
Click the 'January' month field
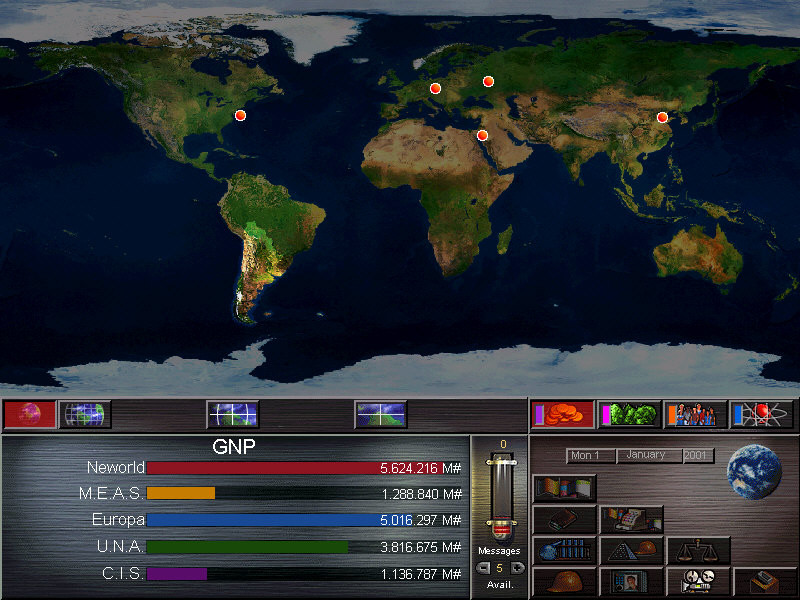pos(648,455)
